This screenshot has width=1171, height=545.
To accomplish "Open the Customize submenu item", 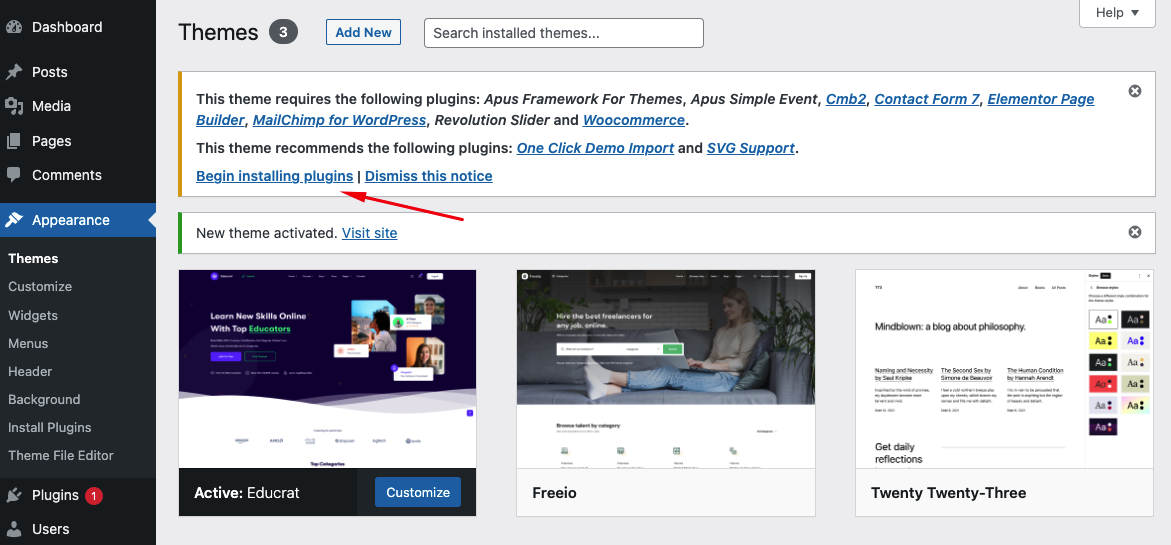I will click(40, 286).
